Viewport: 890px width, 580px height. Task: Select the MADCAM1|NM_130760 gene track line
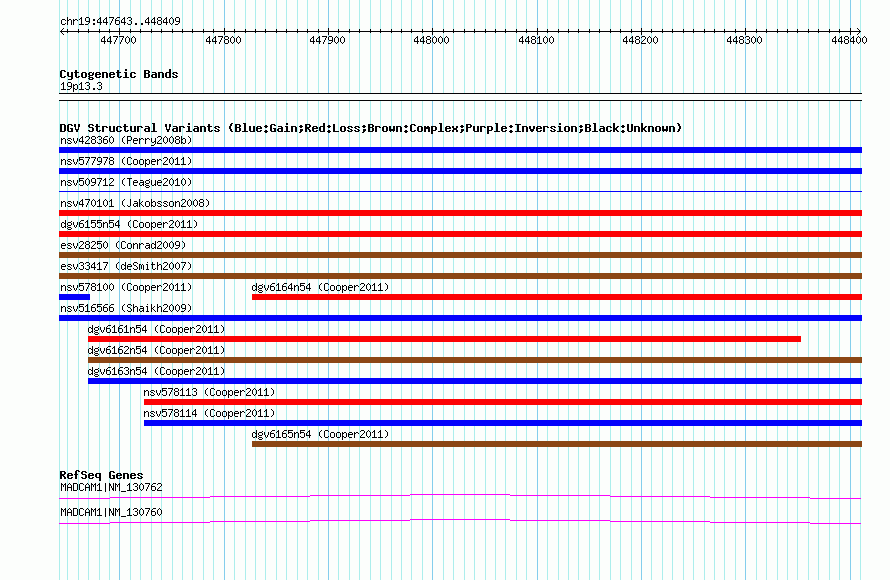(460, 522)
